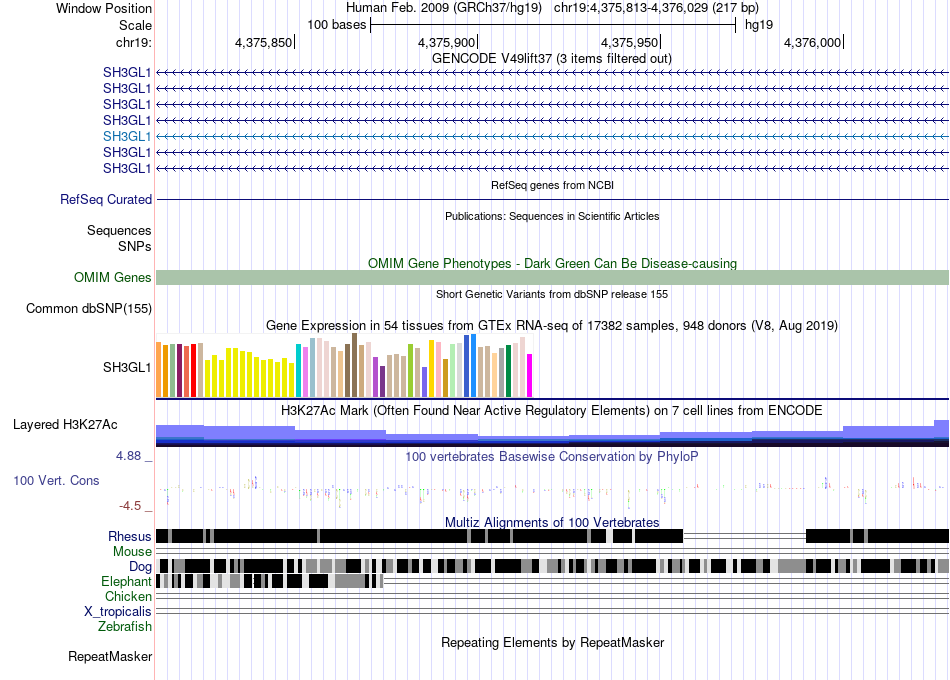Click the Rhesus species label
The image size is (950, 680).
tap(130, 536)
